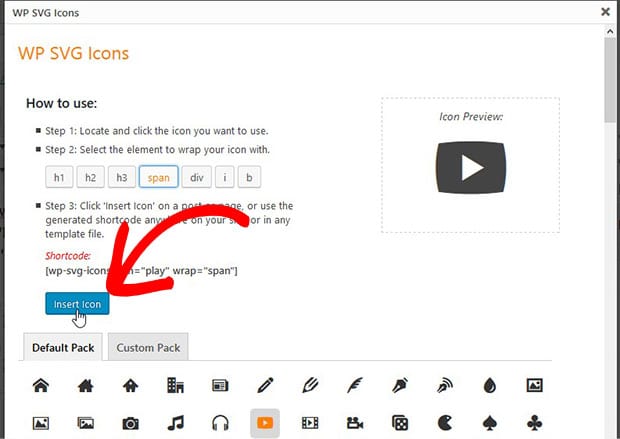This screenshot has height=439, width=620.
Task: Click the large play icon in Icon Preview
Action: [471, 167]
